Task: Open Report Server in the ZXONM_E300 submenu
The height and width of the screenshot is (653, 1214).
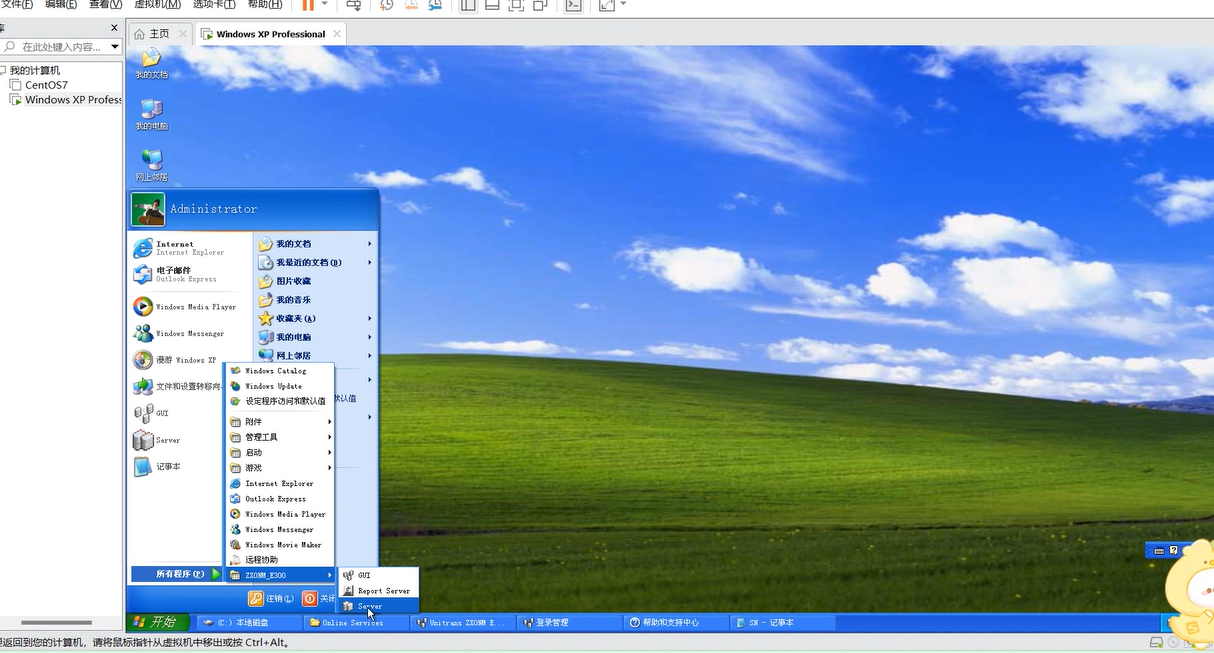Action: coord(377,591)
